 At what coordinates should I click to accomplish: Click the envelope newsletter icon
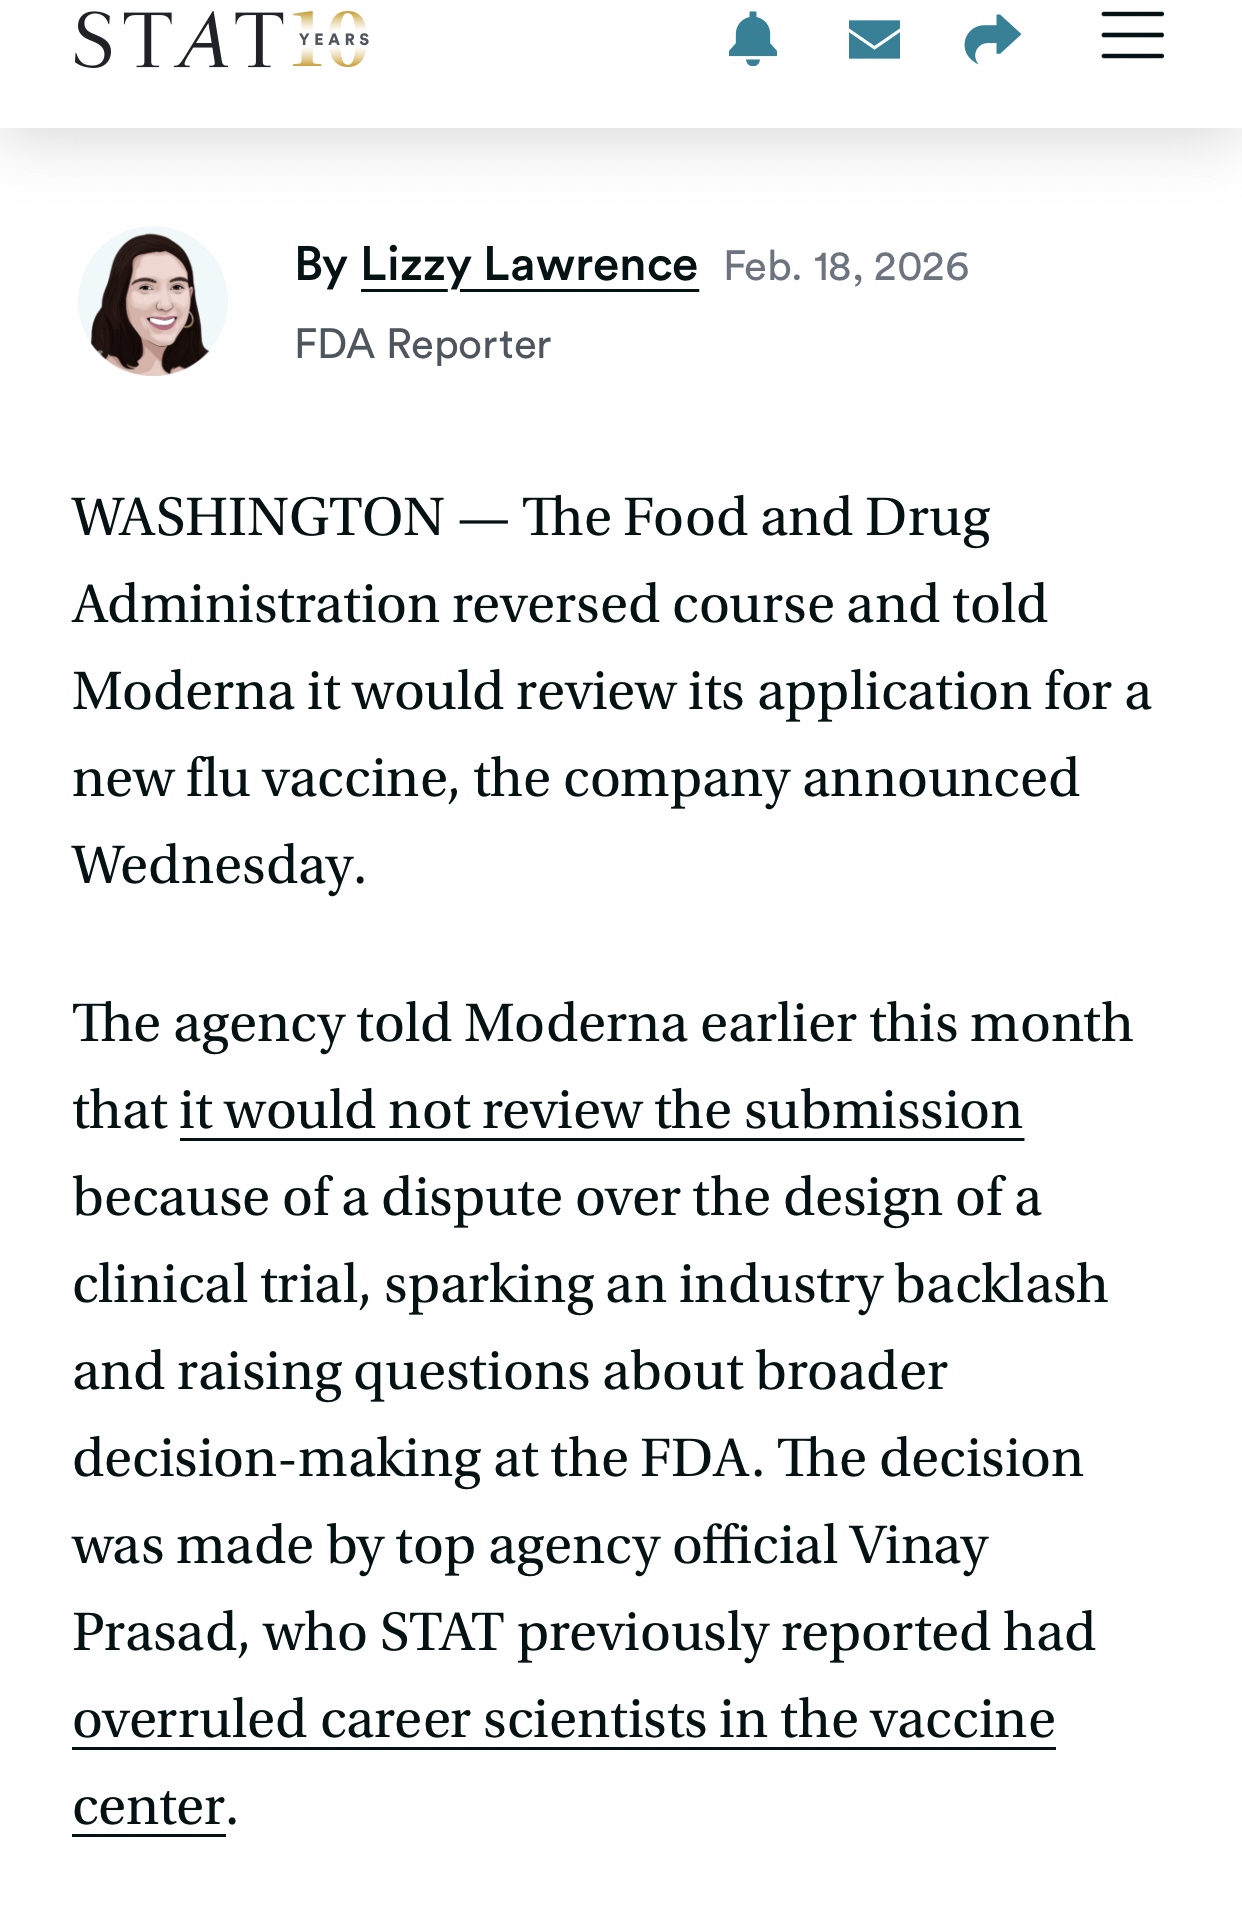pos(874,40)
